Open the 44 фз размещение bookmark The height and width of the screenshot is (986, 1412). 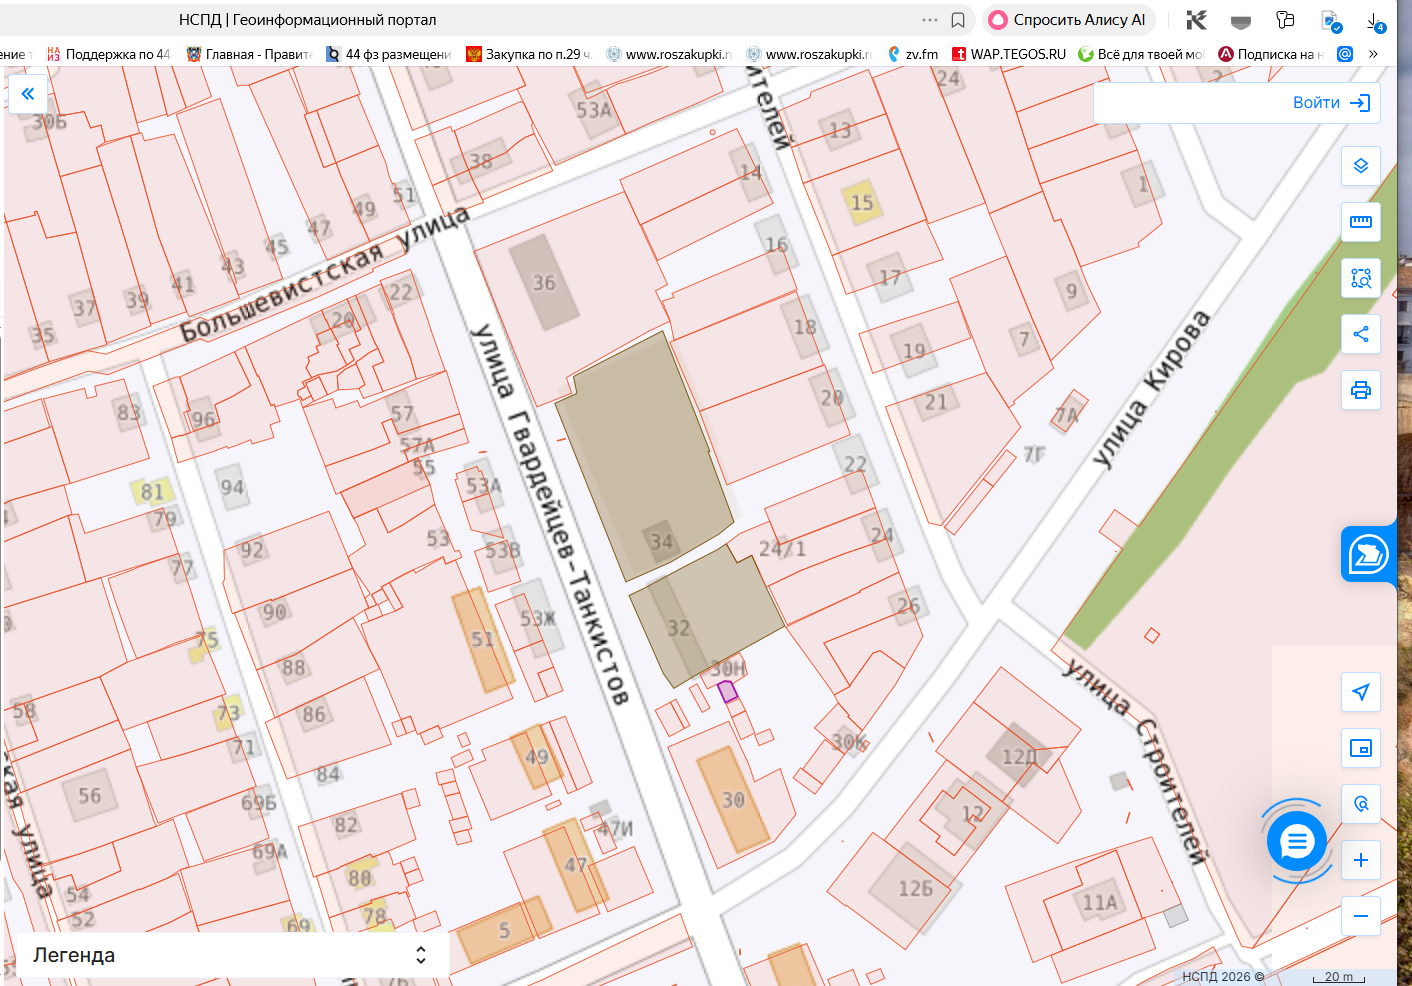point(389,54)
